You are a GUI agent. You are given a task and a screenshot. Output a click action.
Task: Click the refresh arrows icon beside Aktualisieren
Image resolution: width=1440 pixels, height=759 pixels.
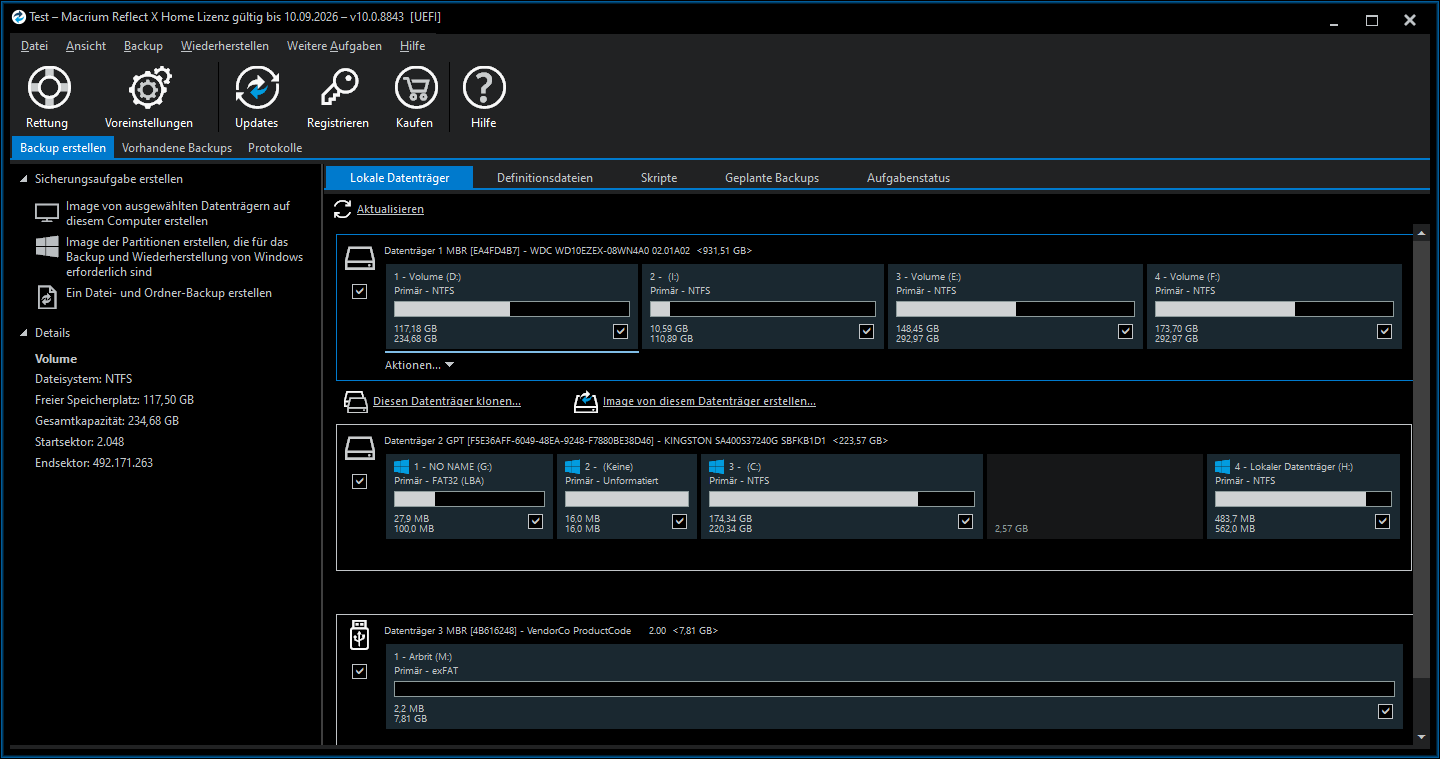point(343,209)
